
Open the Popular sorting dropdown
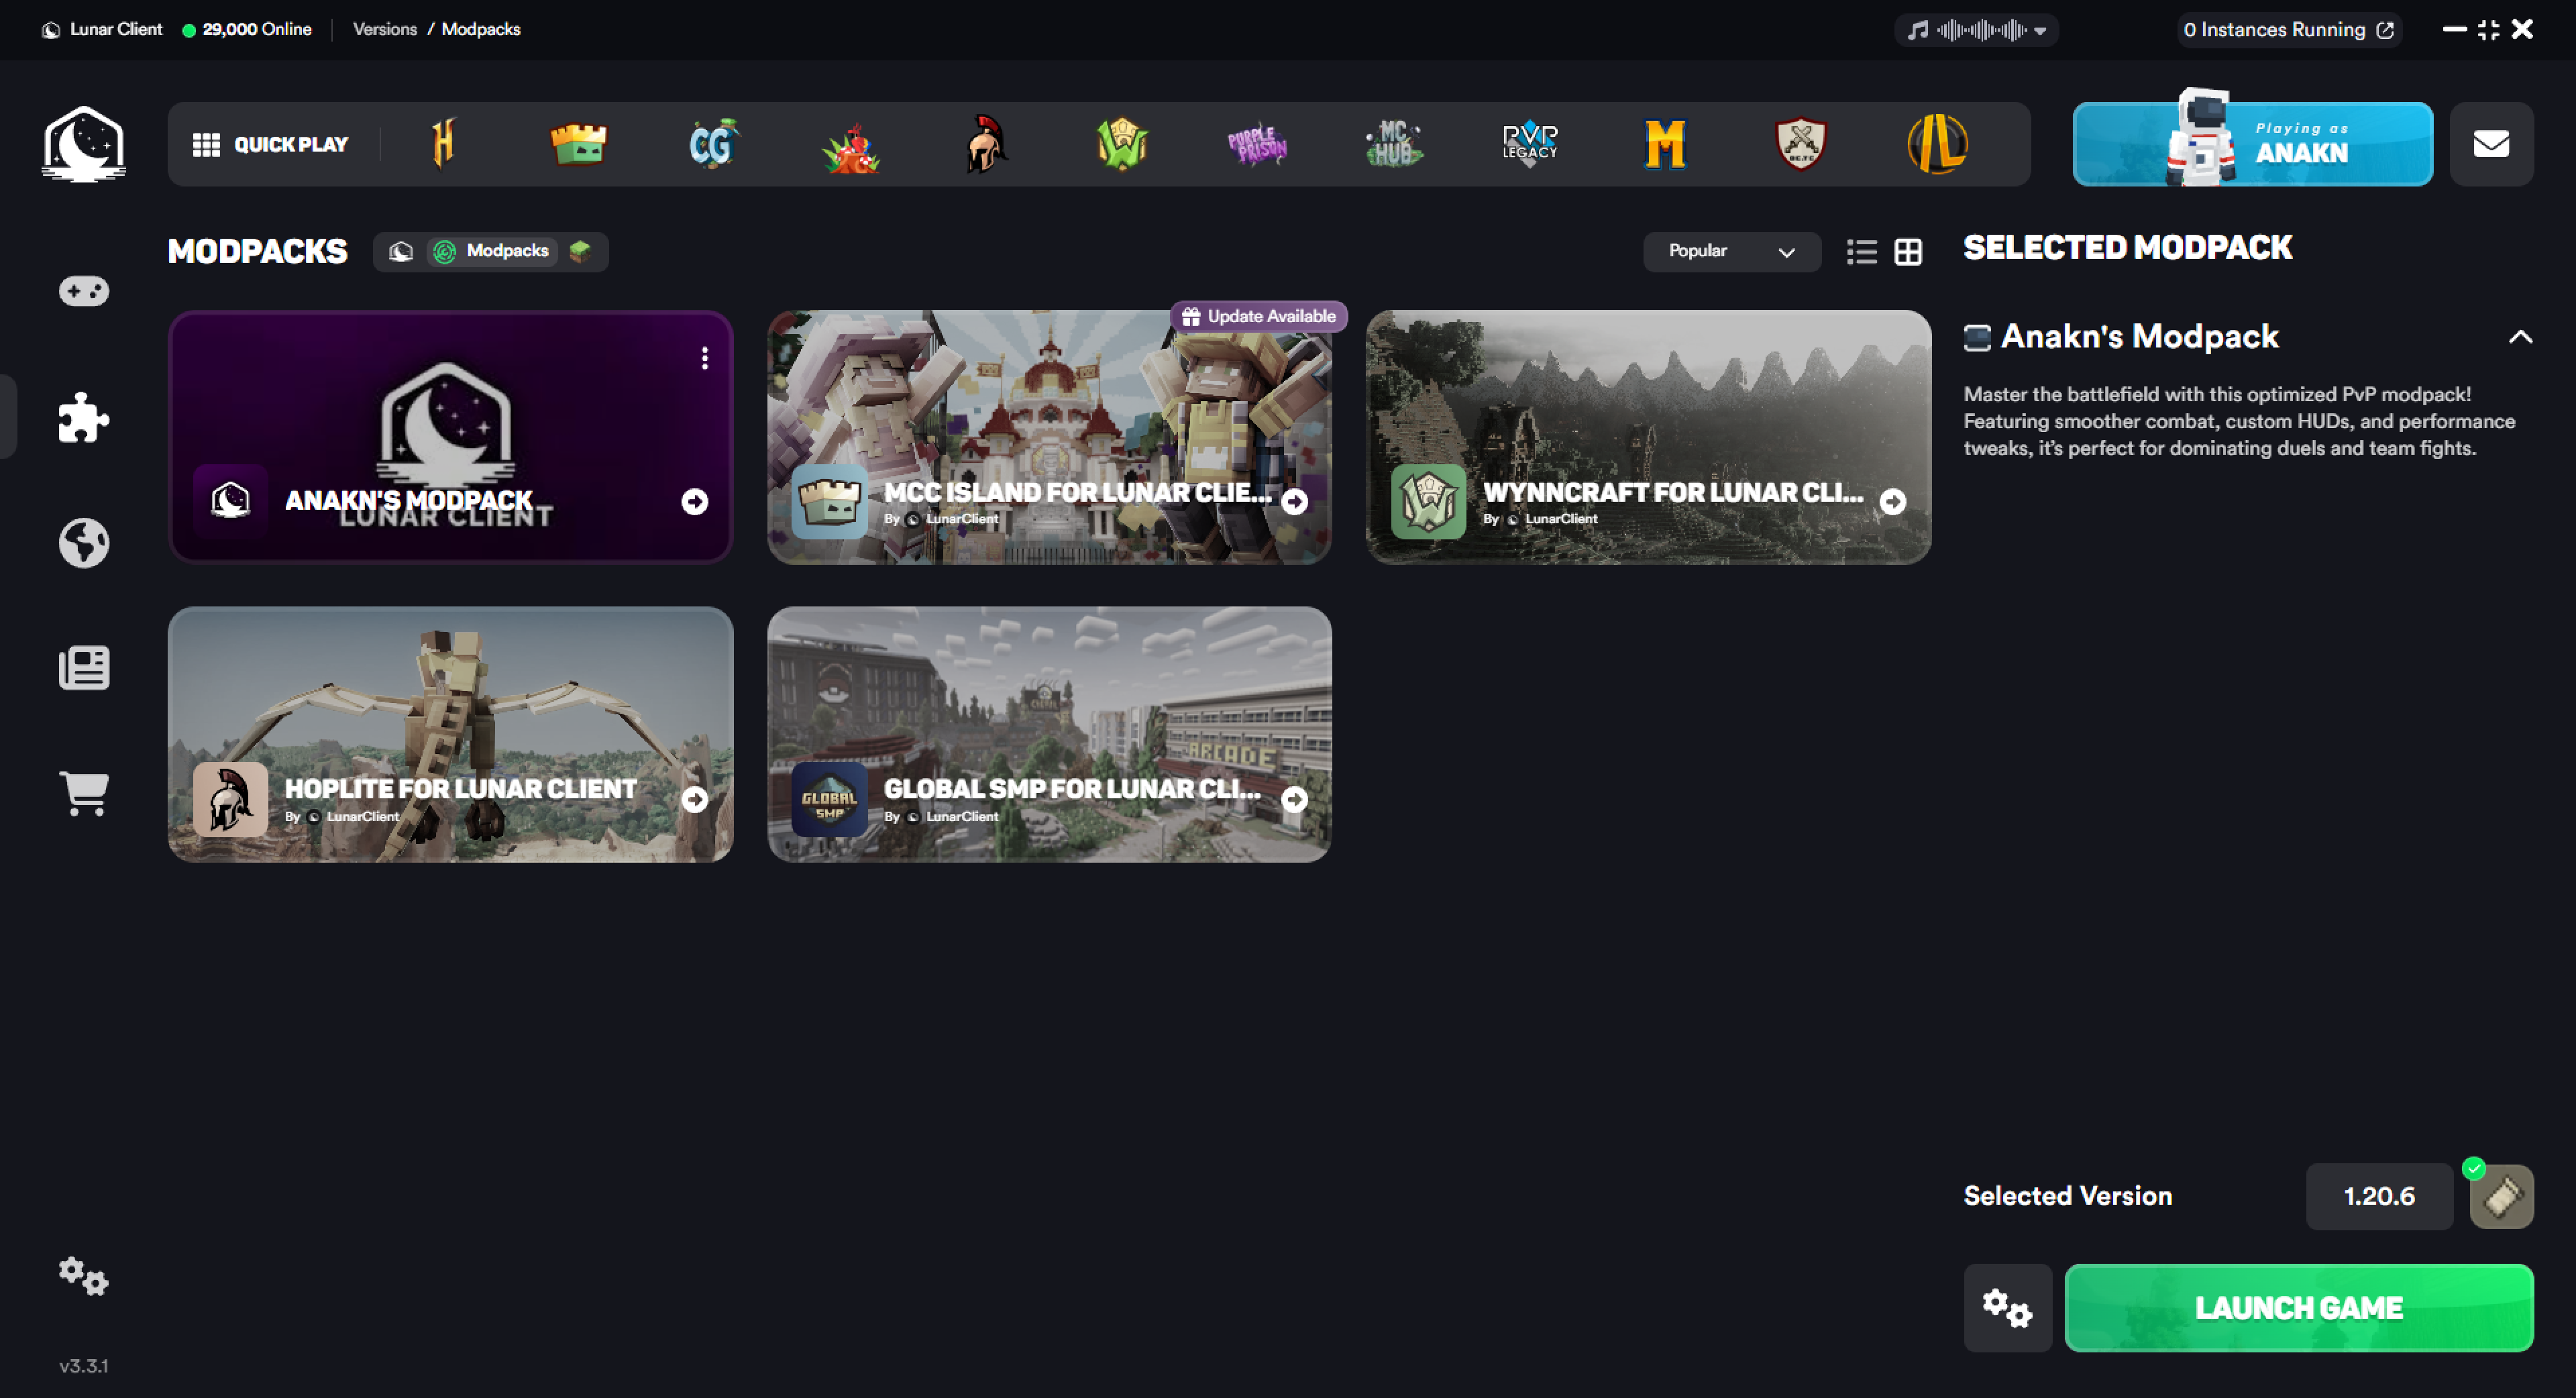[x=1731, y=251]
